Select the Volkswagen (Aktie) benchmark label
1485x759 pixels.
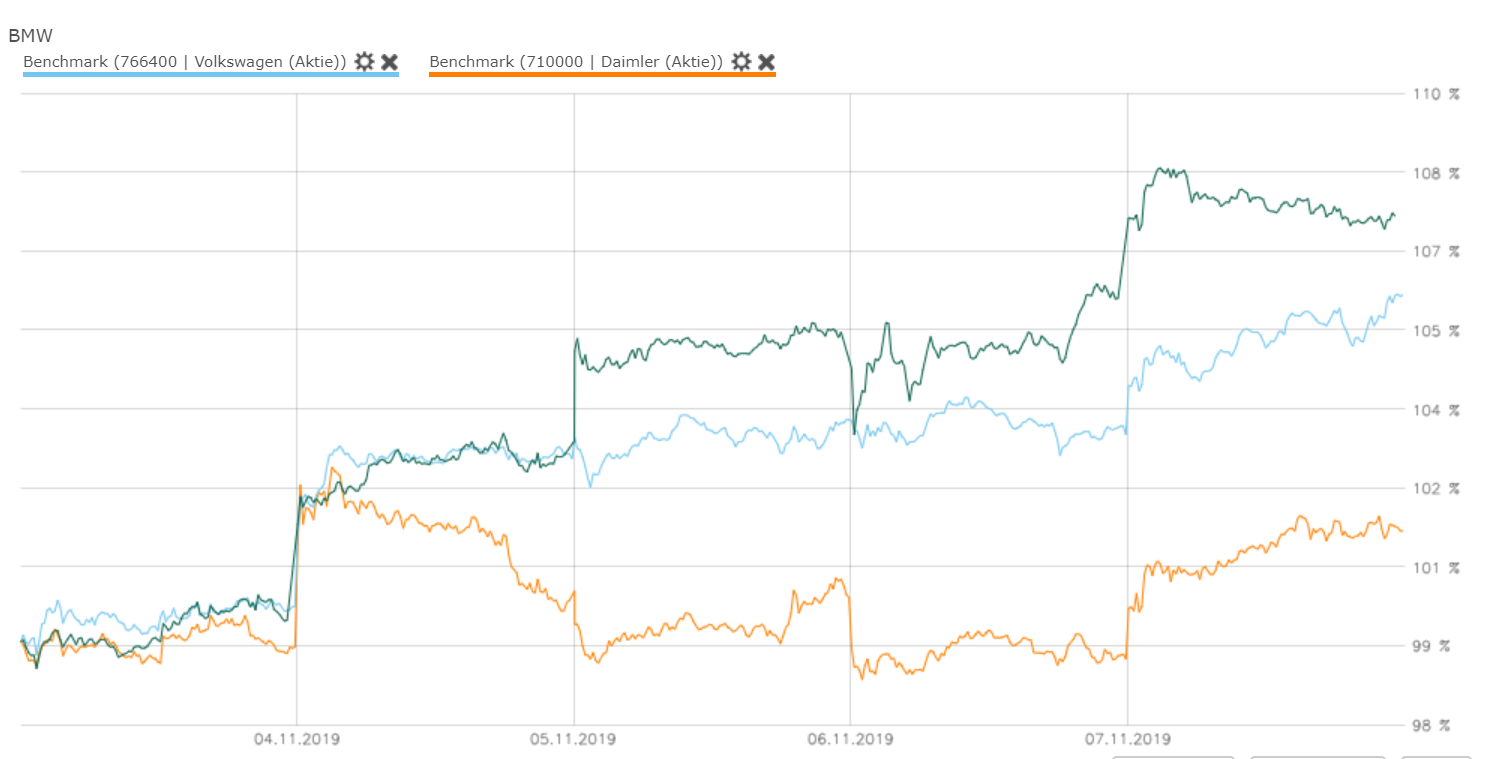tap(185, 62)
